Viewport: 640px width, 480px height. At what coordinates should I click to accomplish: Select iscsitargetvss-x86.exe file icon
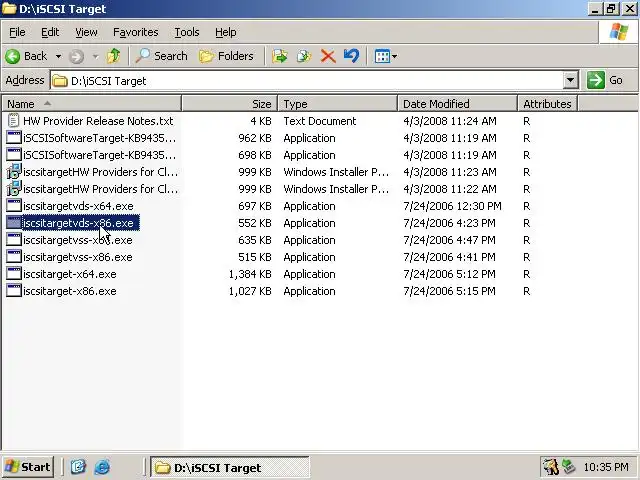point(13,257)
